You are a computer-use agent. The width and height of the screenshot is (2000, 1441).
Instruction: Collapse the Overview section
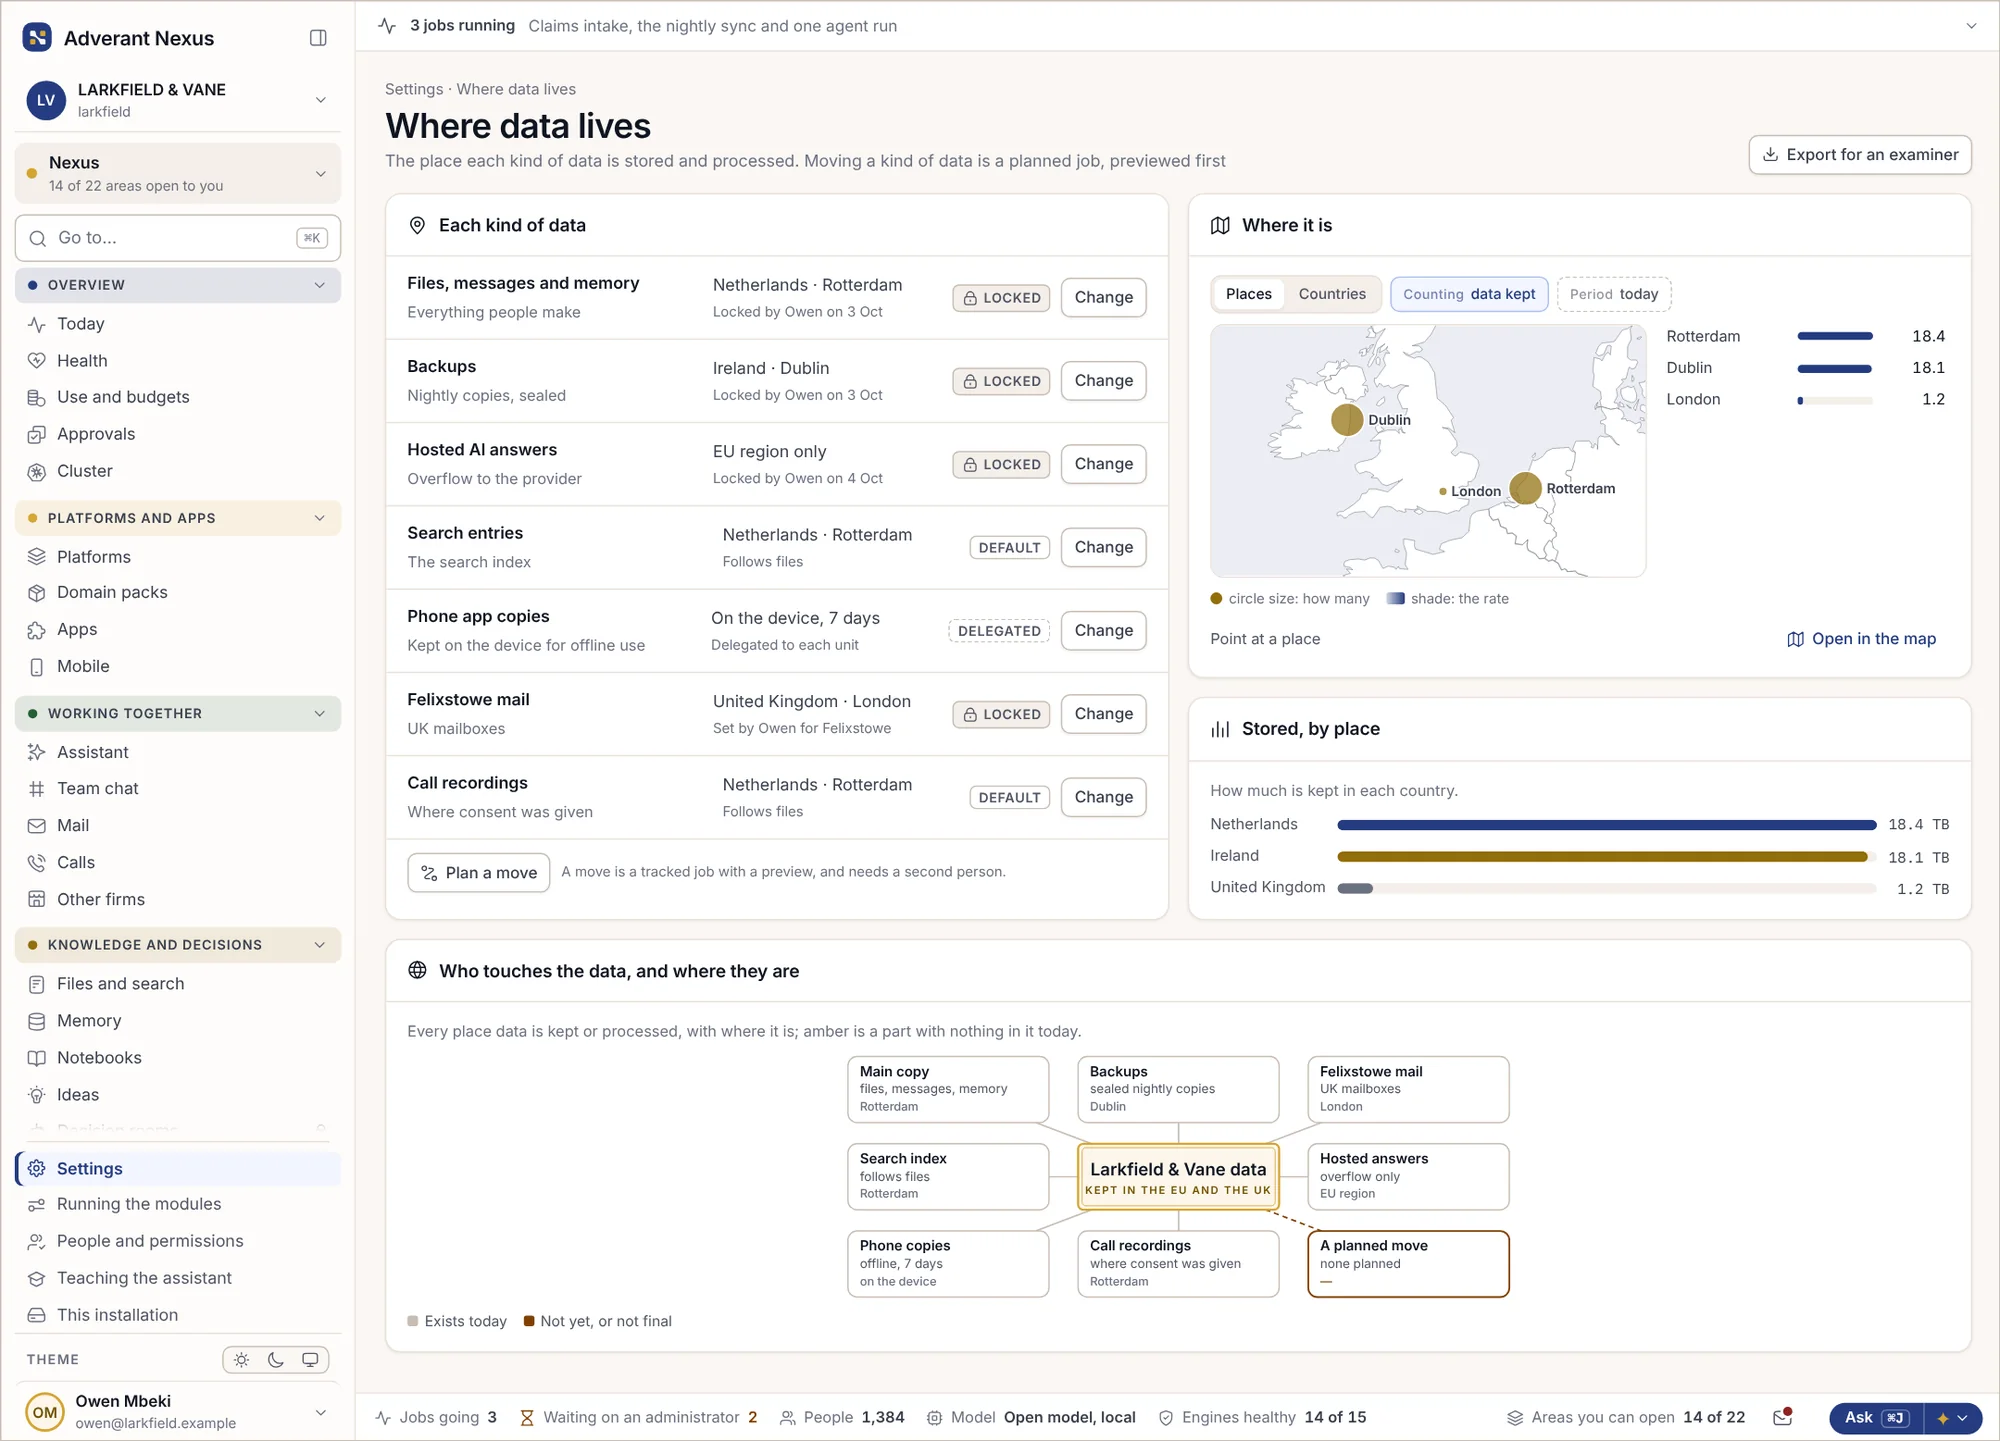(x=178, y=285)
